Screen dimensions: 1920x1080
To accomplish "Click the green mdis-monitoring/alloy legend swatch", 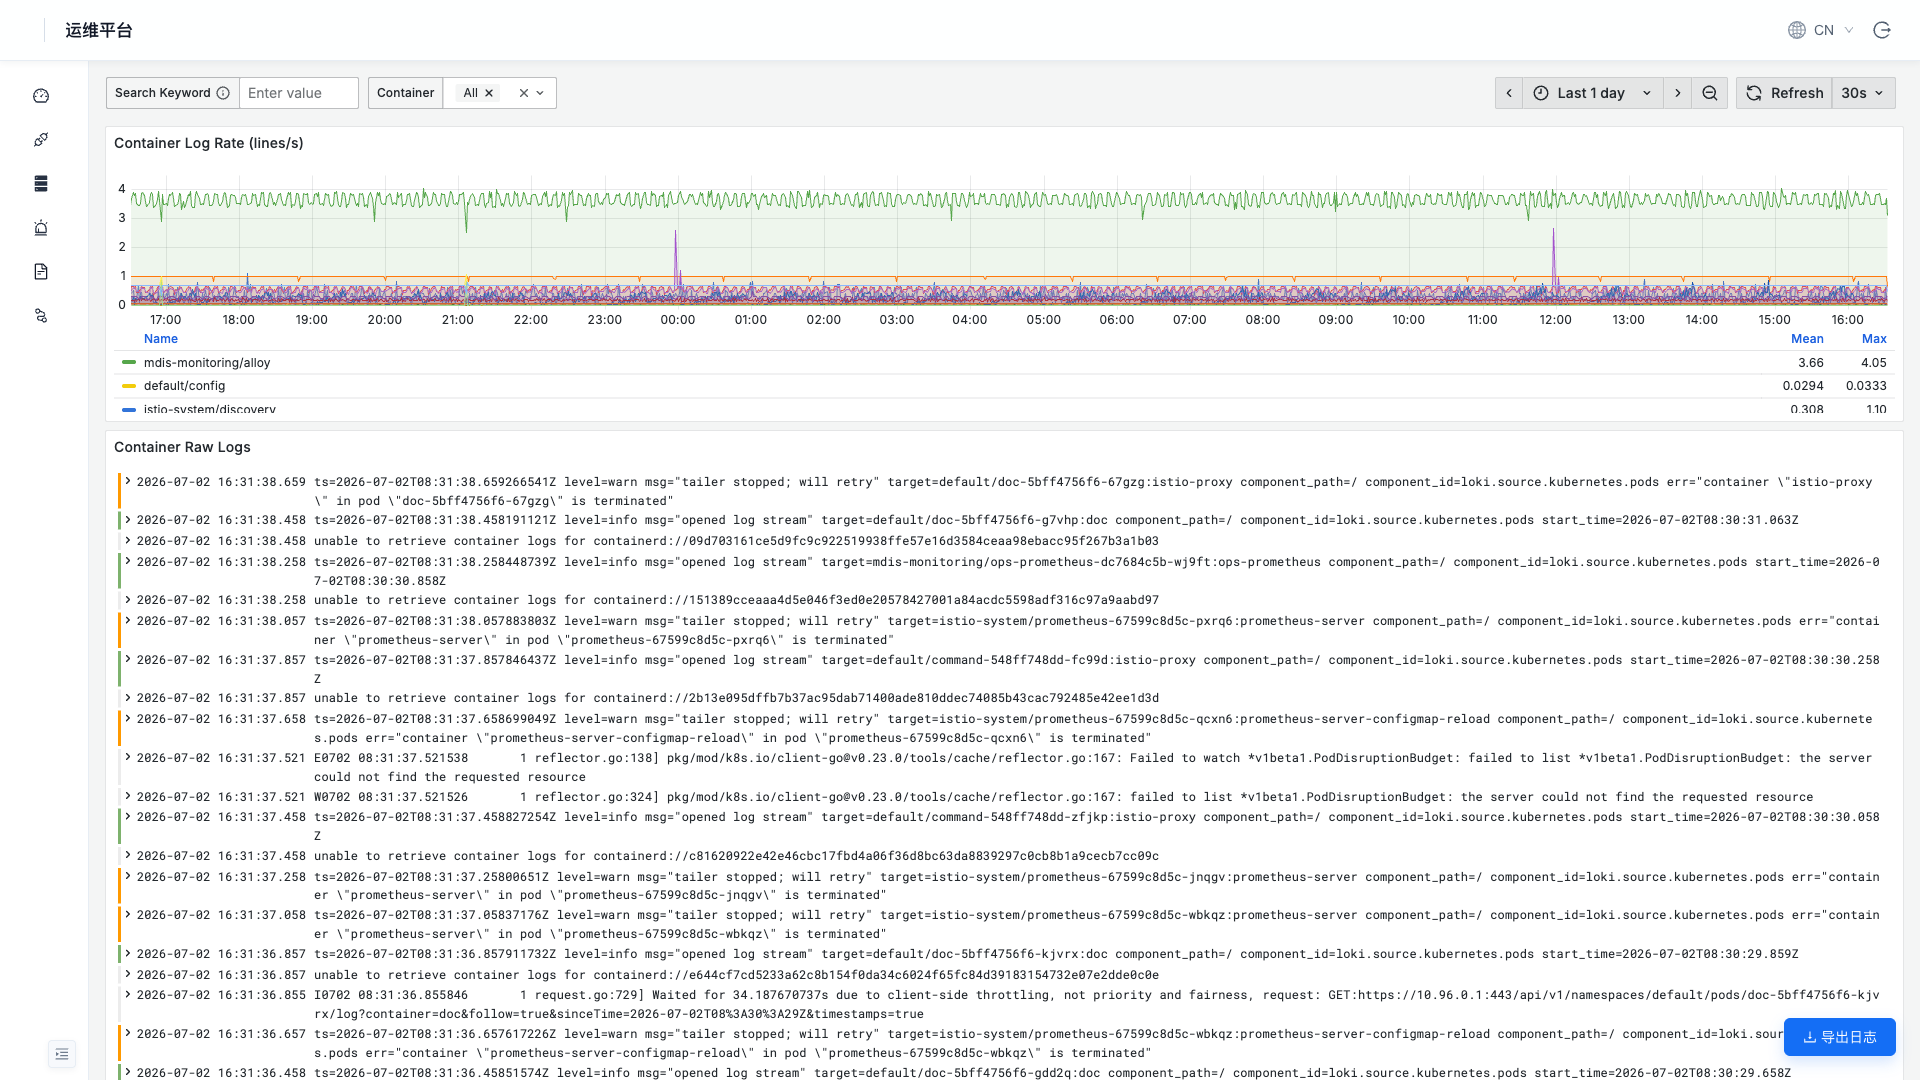I will coord(129,362).
